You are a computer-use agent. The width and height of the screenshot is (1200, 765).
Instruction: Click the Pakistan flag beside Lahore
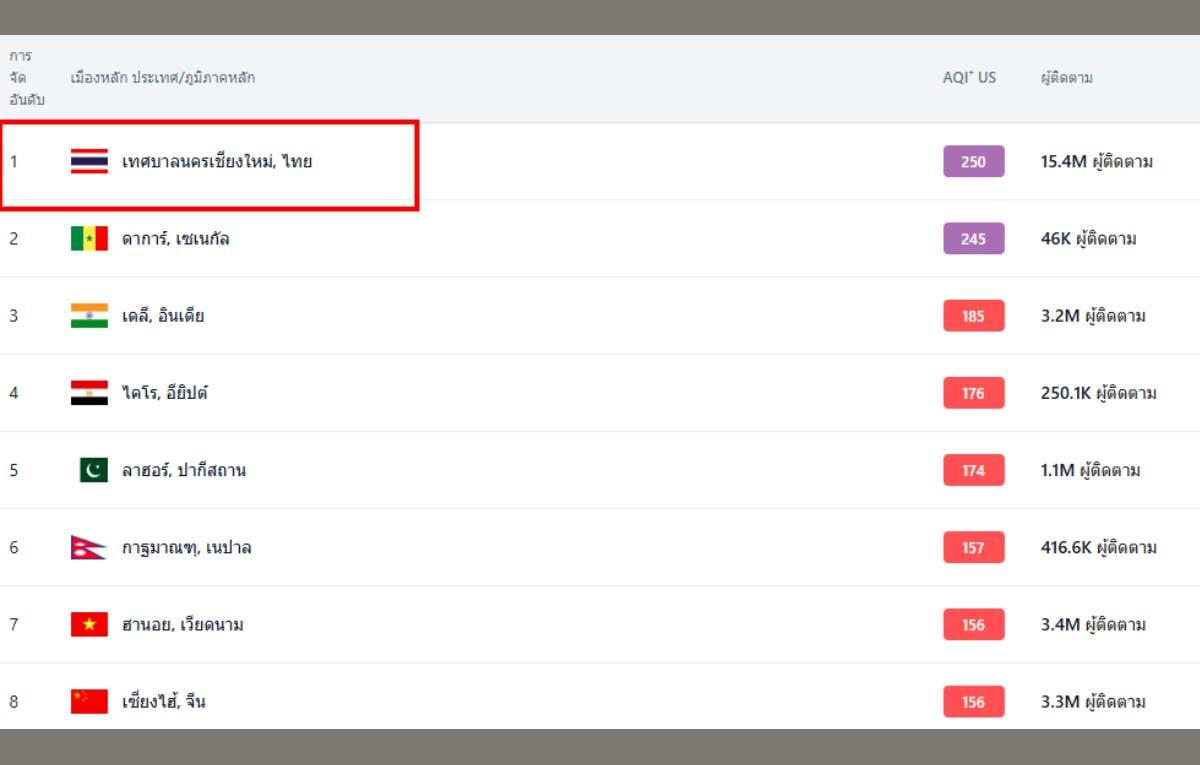93,470
